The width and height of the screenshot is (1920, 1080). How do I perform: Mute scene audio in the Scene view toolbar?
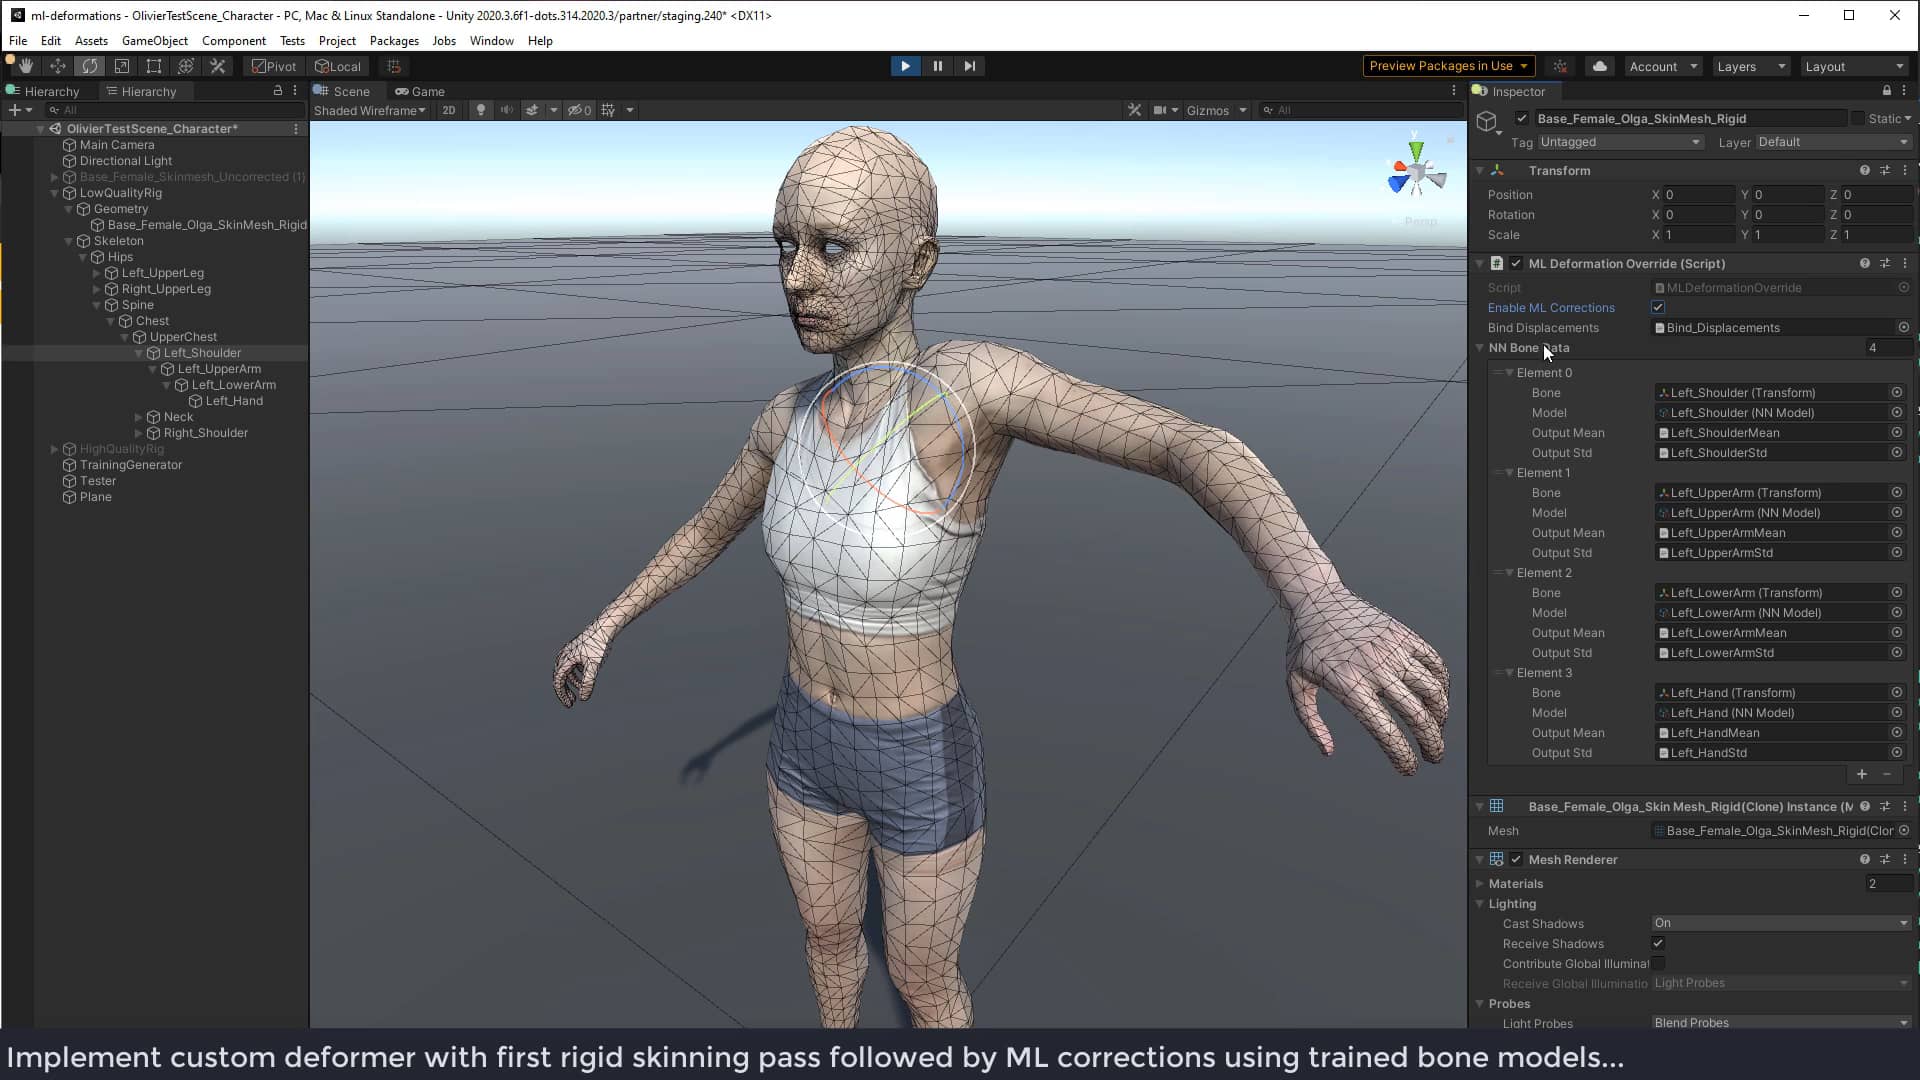(507, 110)
